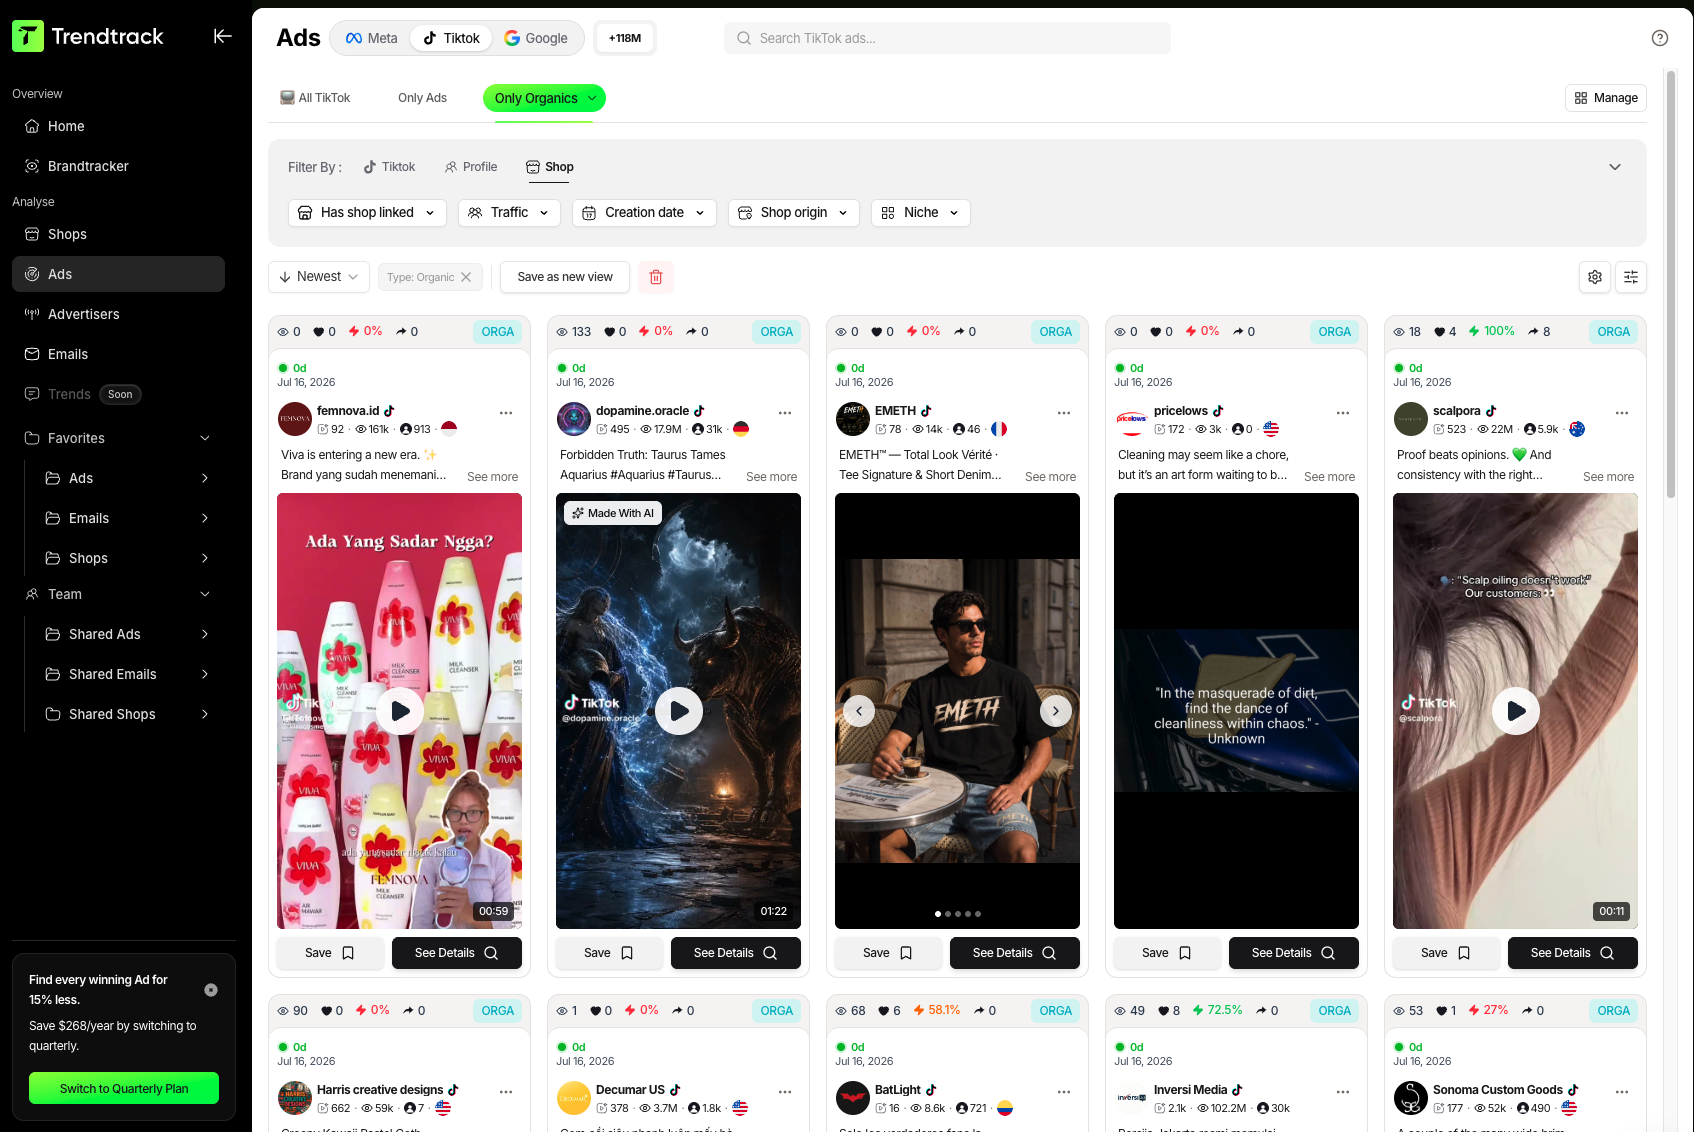This screenshot has height=1132, width=1694.
Task: Open the Has shop linked dropdown
Action: [367, 213]
